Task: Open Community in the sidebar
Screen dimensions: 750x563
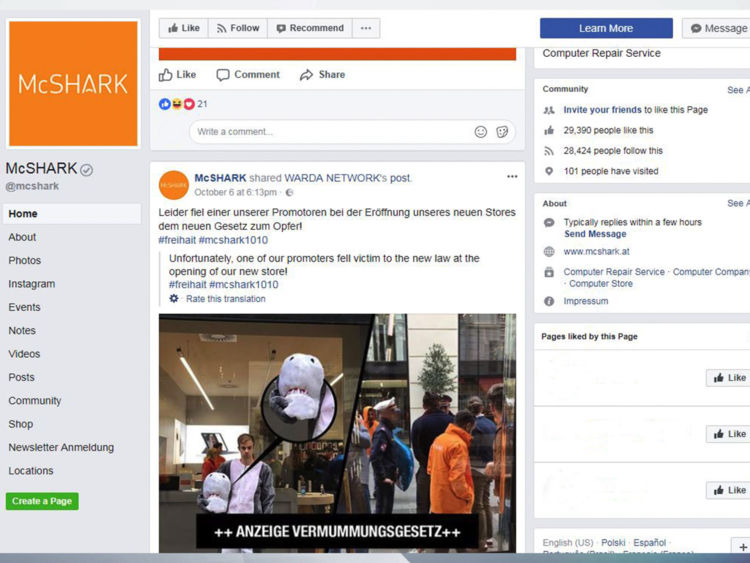Action: click(34, 401)
